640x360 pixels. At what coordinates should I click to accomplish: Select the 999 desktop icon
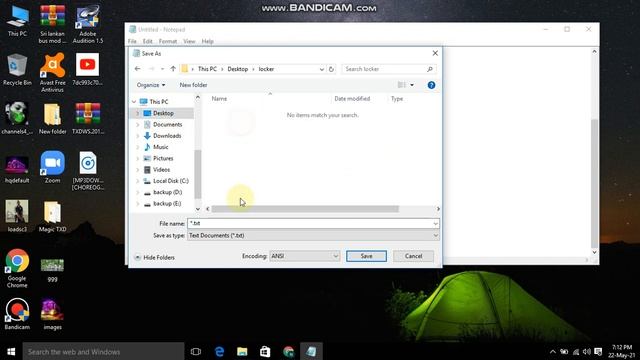tap(52, 270)
